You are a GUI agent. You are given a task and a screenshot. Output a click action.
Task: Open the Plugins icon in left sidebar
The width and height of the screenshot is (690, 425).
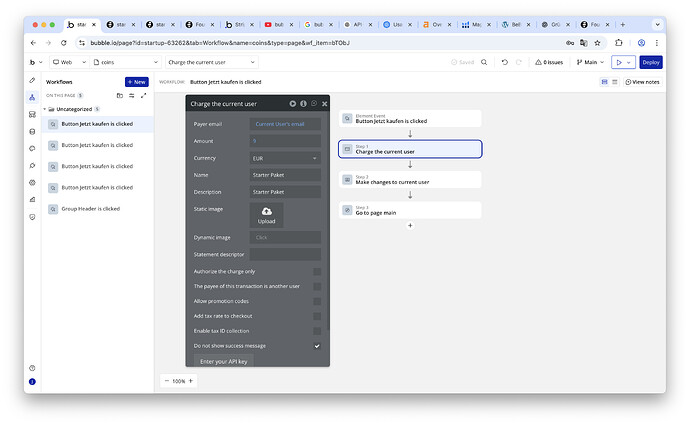tap(32, 166)
